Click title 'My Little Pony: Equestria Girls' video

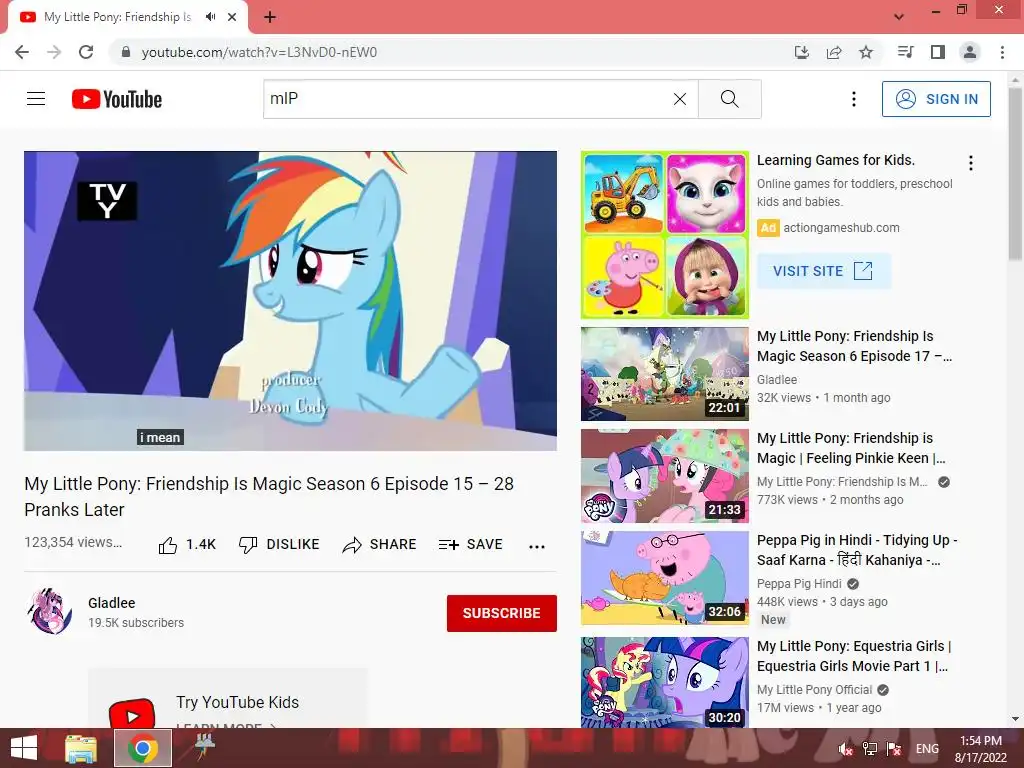[854, 656]
